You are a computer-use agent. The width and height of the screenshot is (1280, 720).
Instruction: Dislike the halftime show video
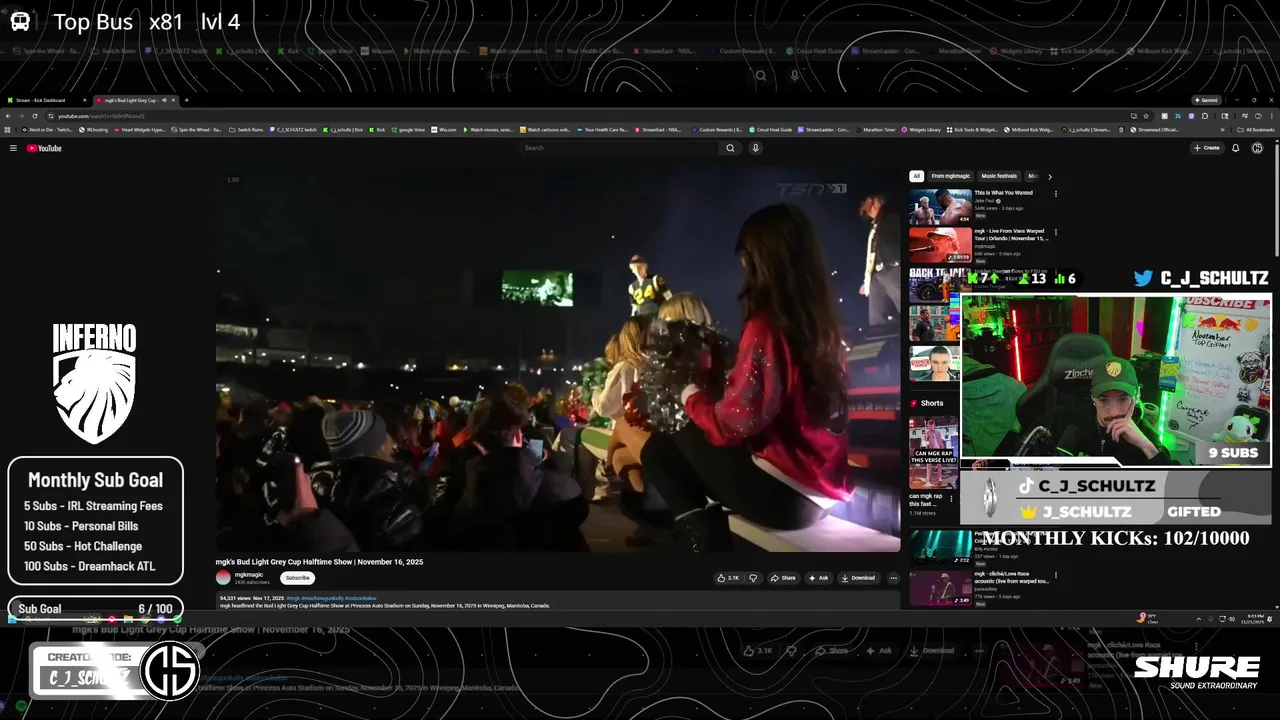click(753, 578)
